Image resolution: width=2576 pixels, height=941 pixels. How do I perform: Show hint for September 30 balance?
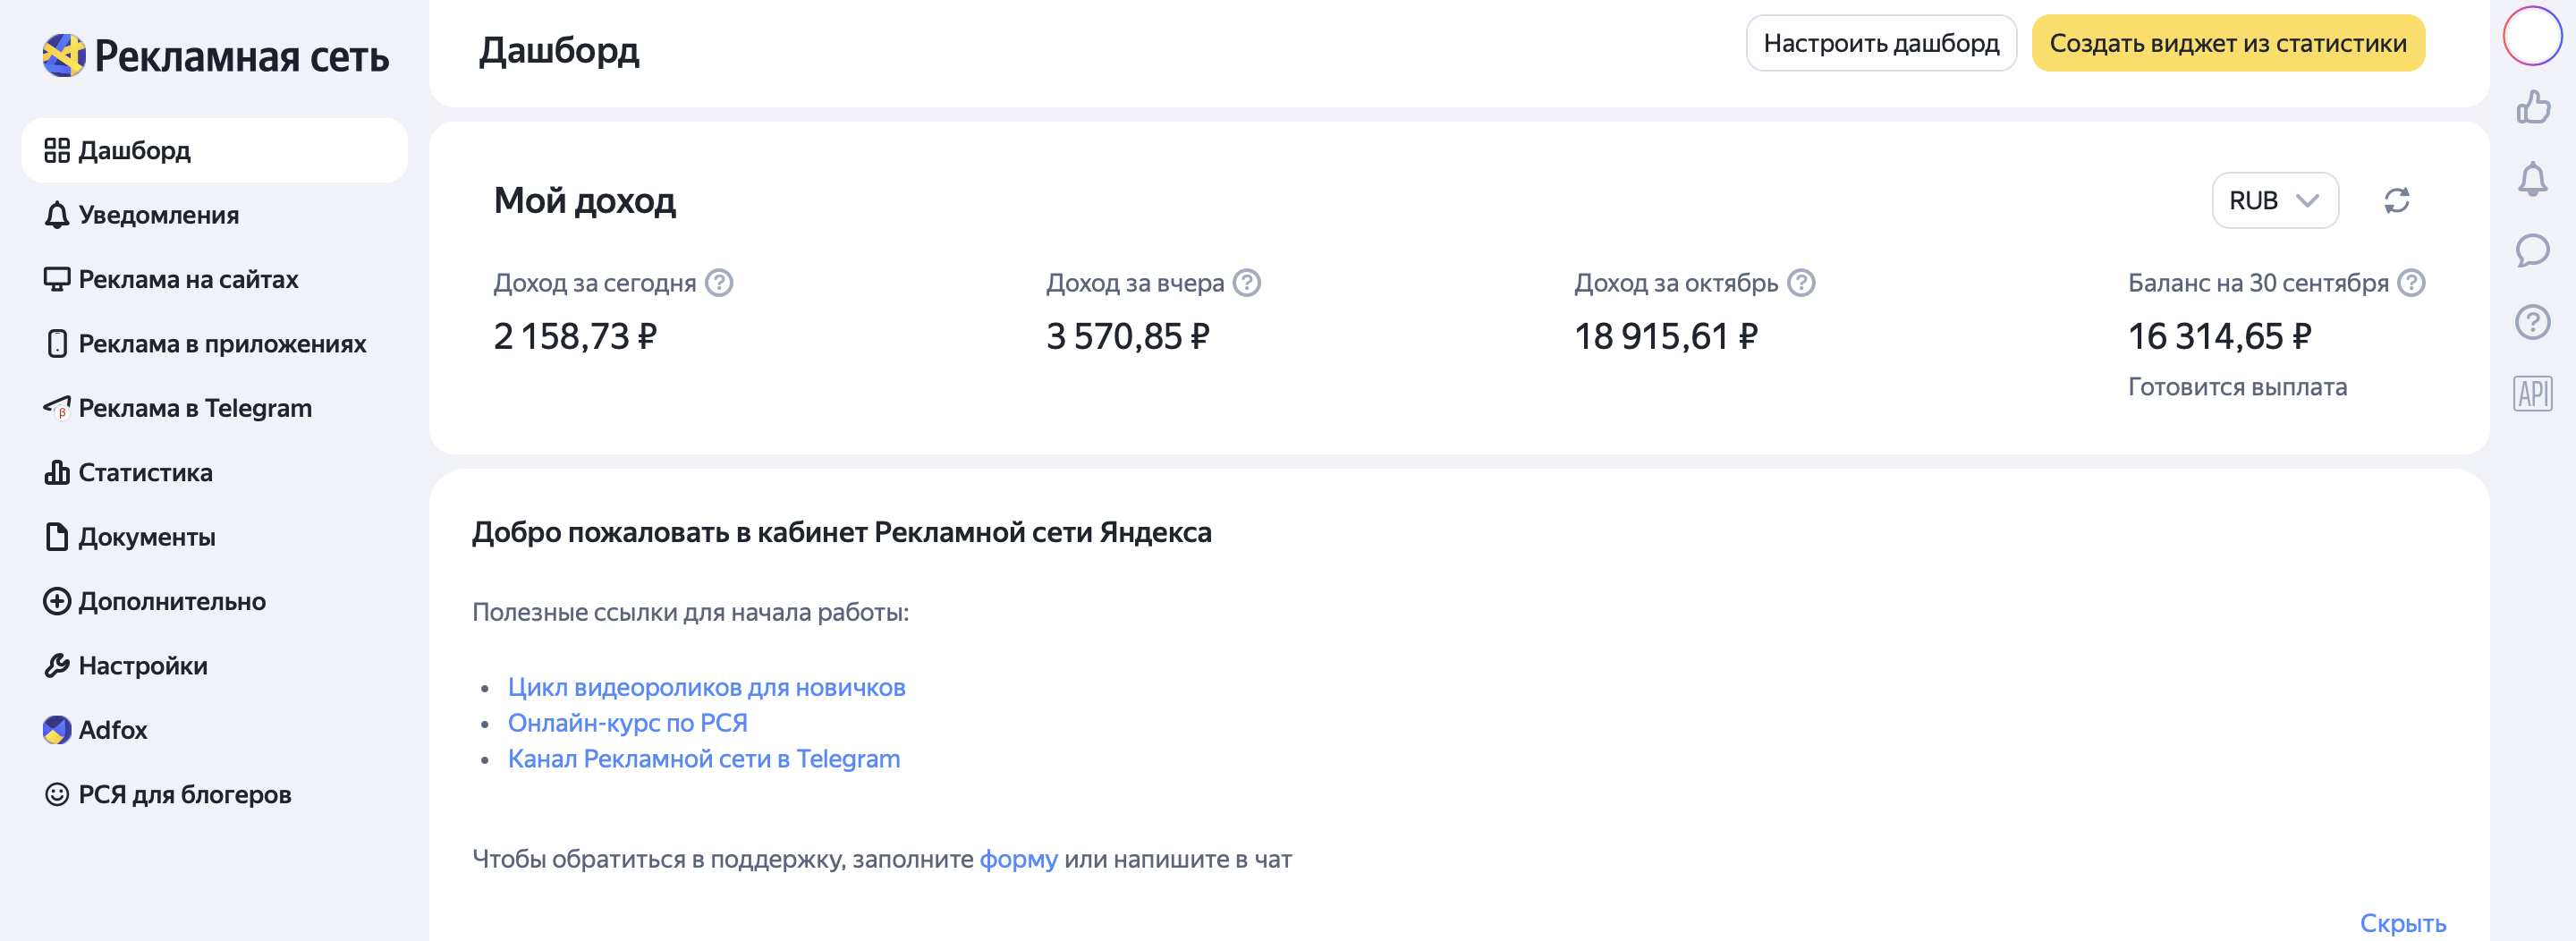pos(2411,283)
